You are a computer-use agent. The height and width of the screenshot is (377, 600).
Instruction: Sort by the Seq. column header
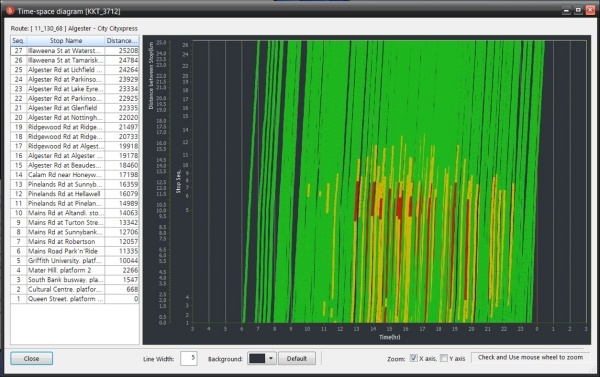pos(18,41)
